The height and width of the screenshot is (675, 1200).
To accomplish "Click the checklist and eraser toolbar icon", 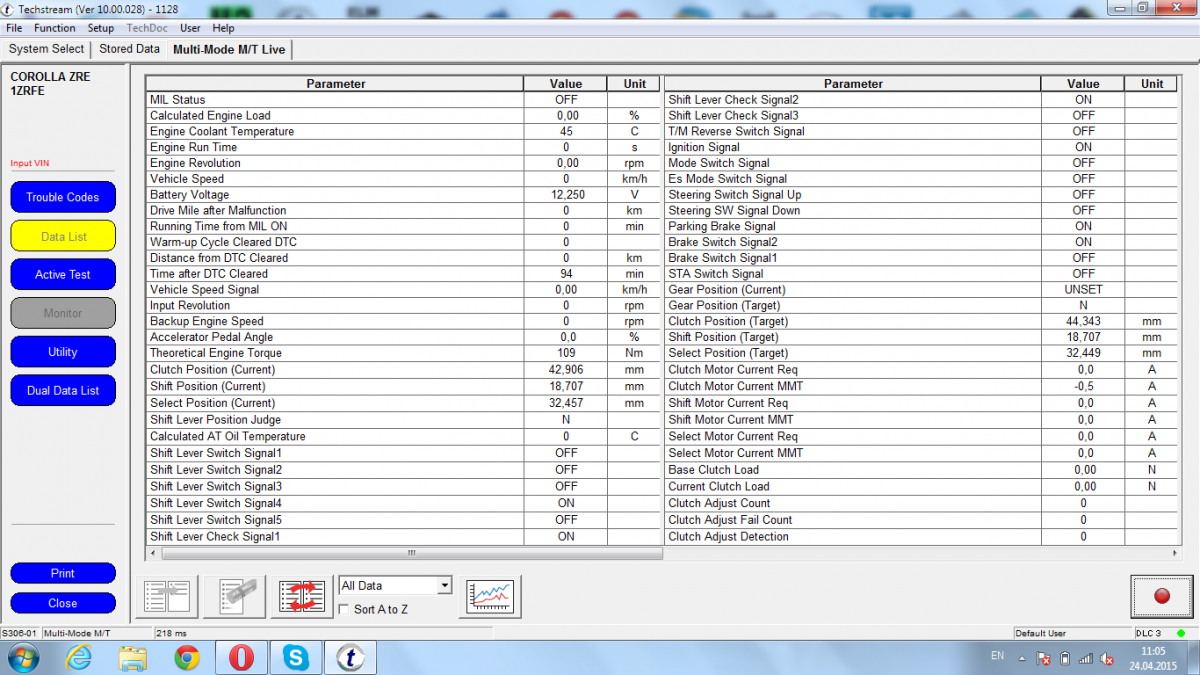I will [x=234, y=596].
